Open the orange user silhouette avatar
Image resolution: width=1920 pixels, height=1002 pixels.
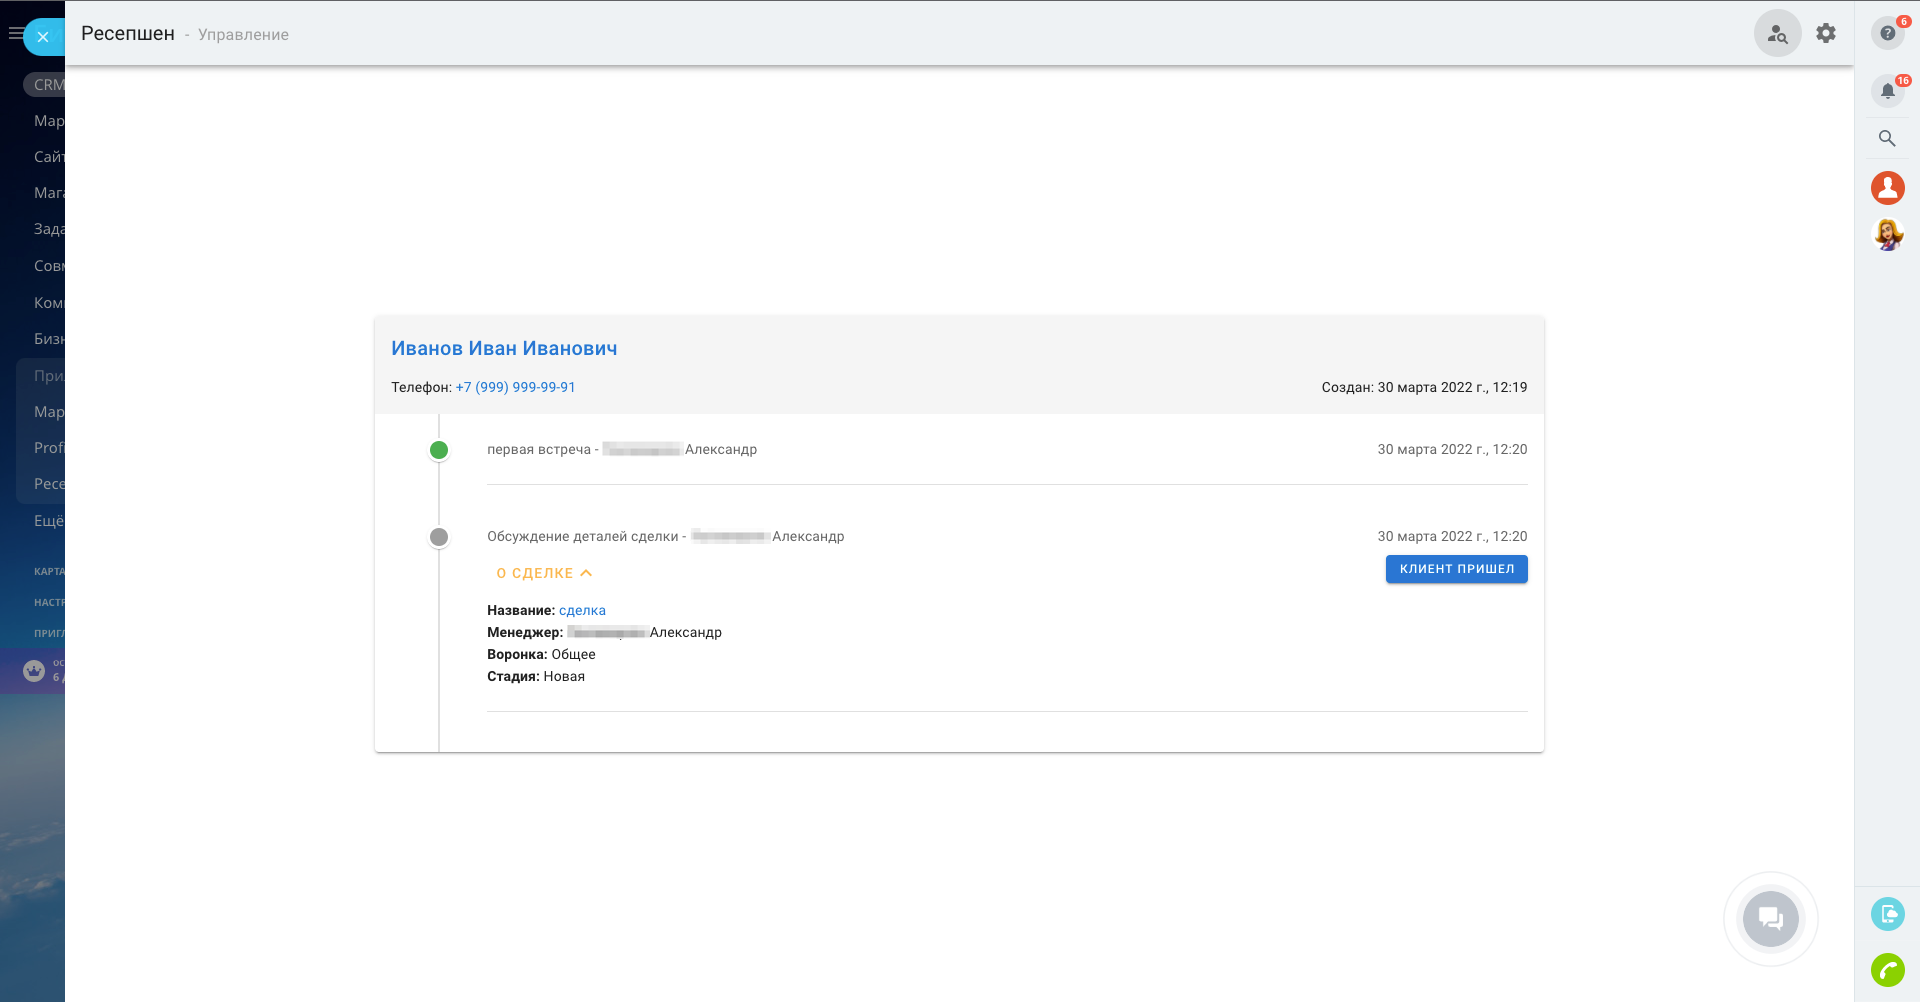pyautogui.click(x=1887, y=188)
